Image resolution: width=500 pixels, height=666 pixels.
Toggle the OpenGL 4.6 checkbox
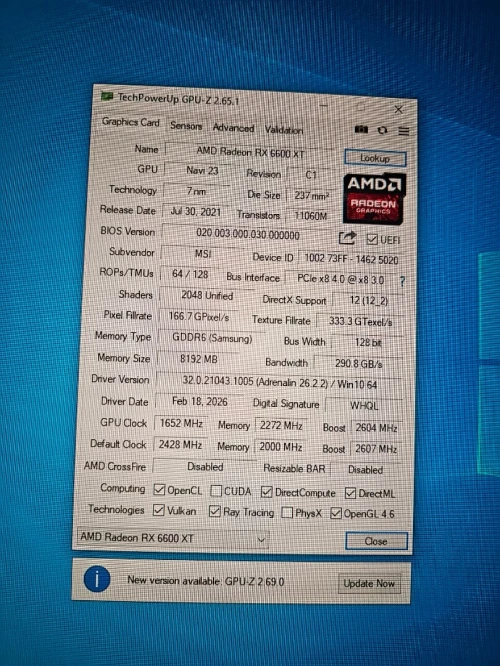[x=336, y=513]
